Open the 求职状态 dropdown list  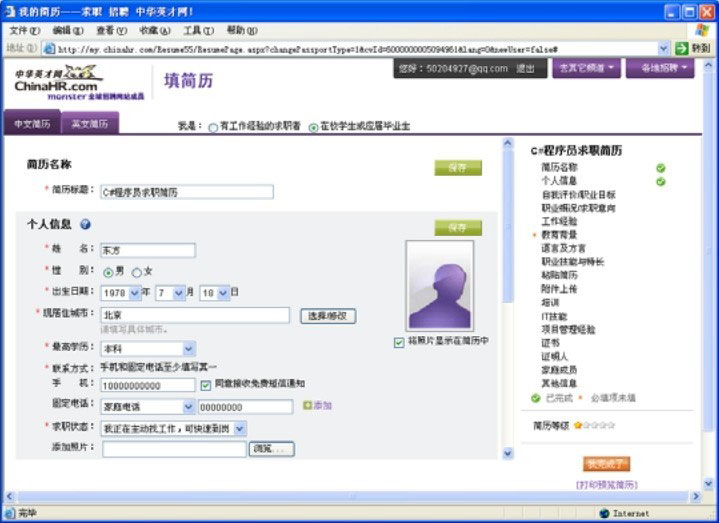(x=239, y=428)
